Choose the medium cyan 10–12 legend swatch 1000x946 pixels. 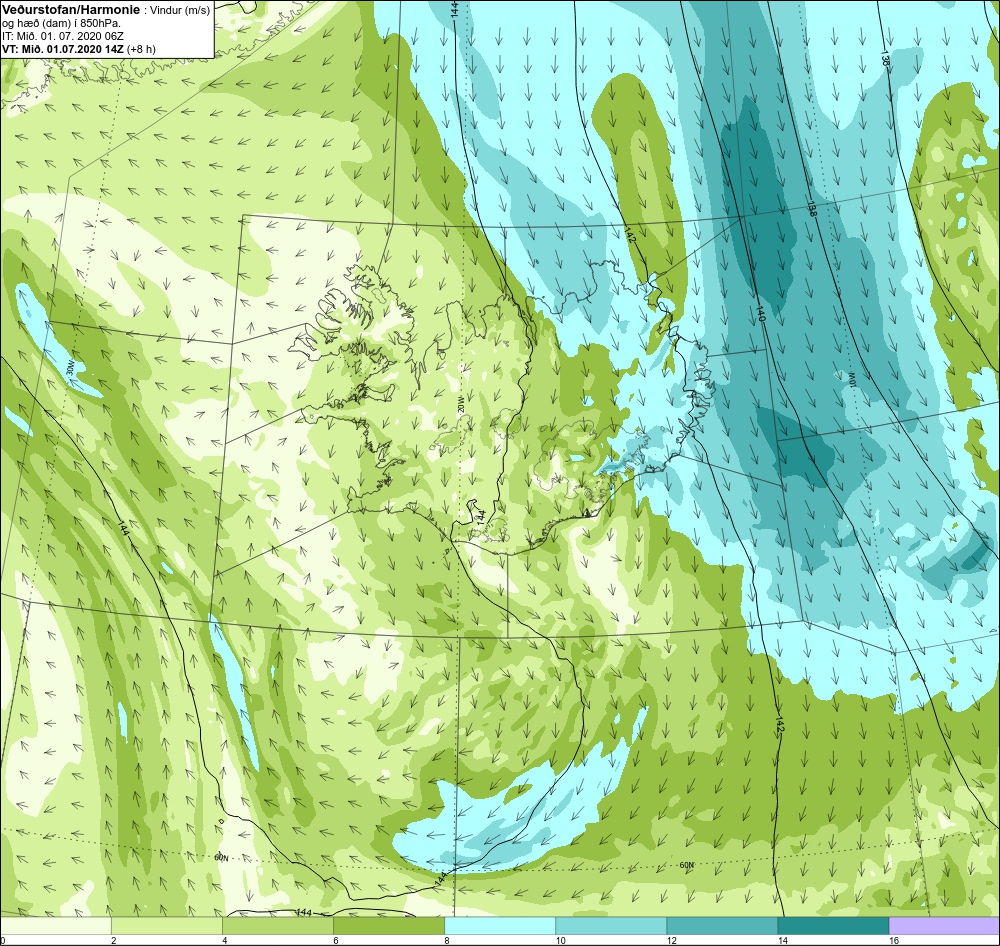(x=611, y=926)
